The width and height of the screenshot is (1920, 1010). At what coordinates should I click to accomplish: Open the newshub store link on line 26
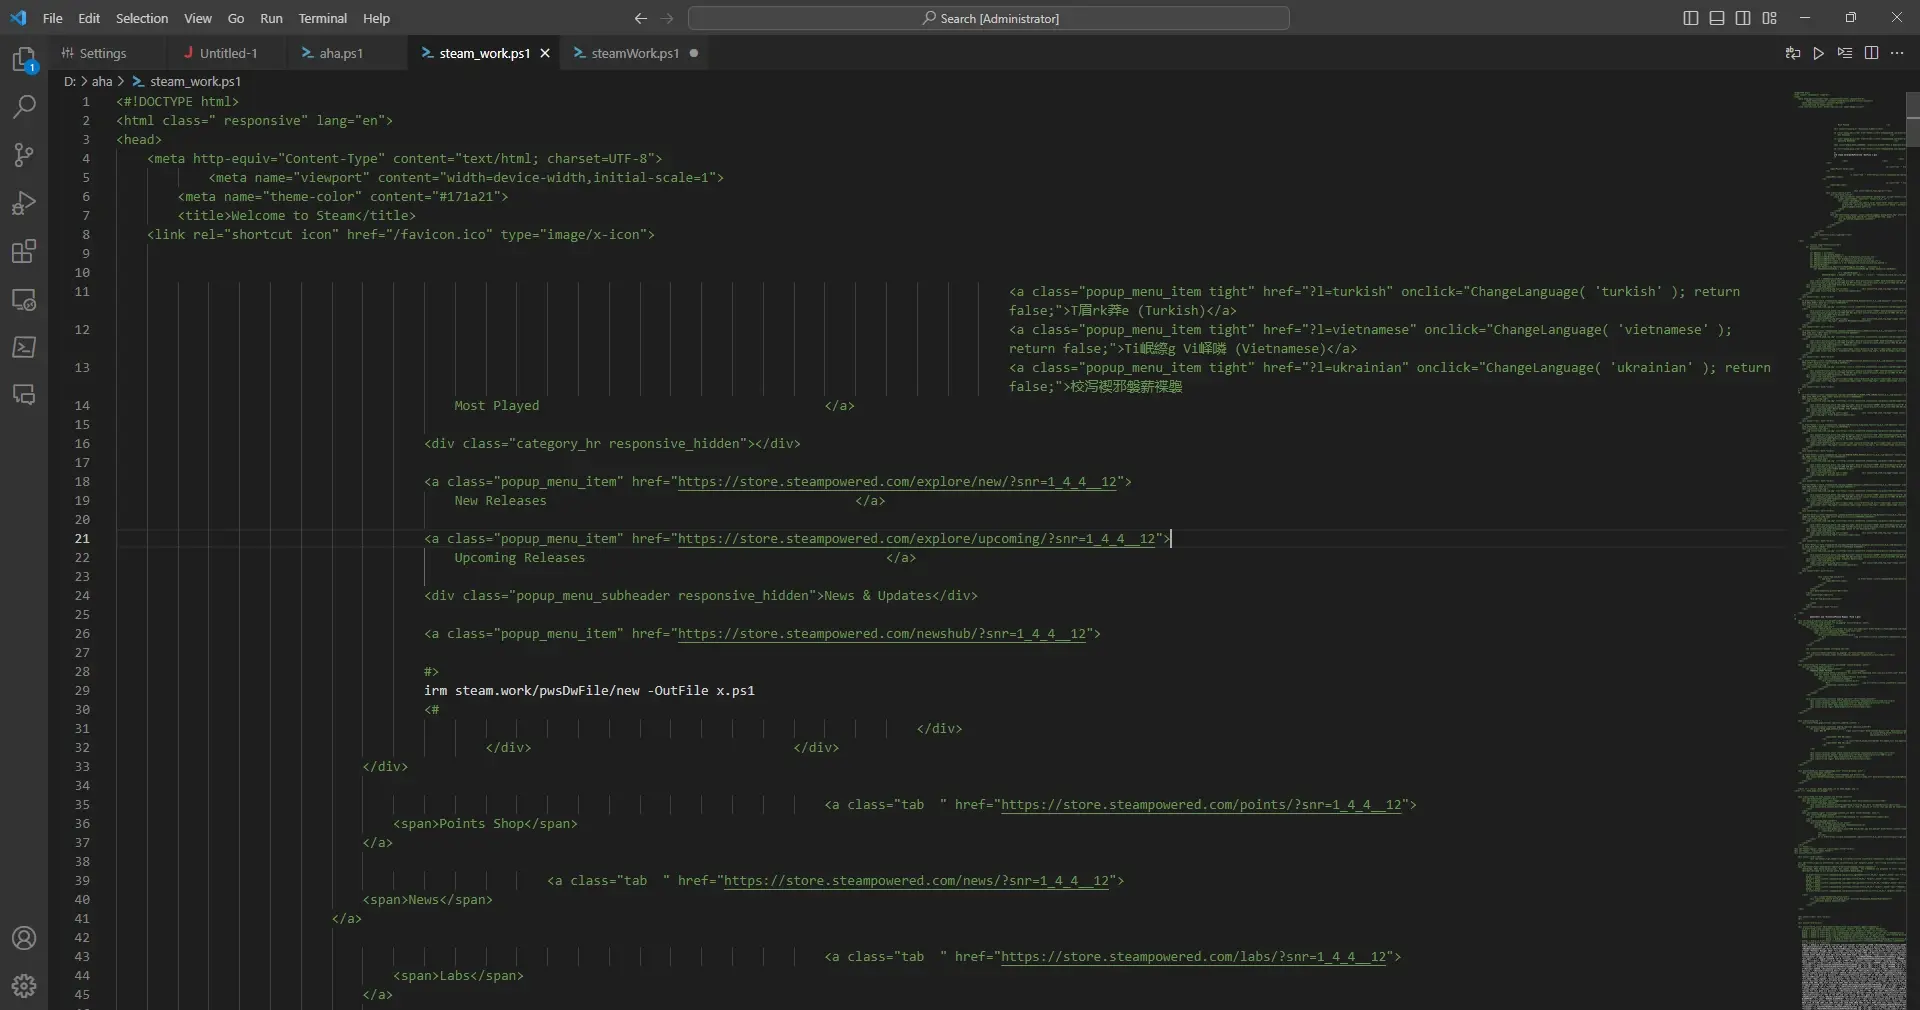(882, 633)
